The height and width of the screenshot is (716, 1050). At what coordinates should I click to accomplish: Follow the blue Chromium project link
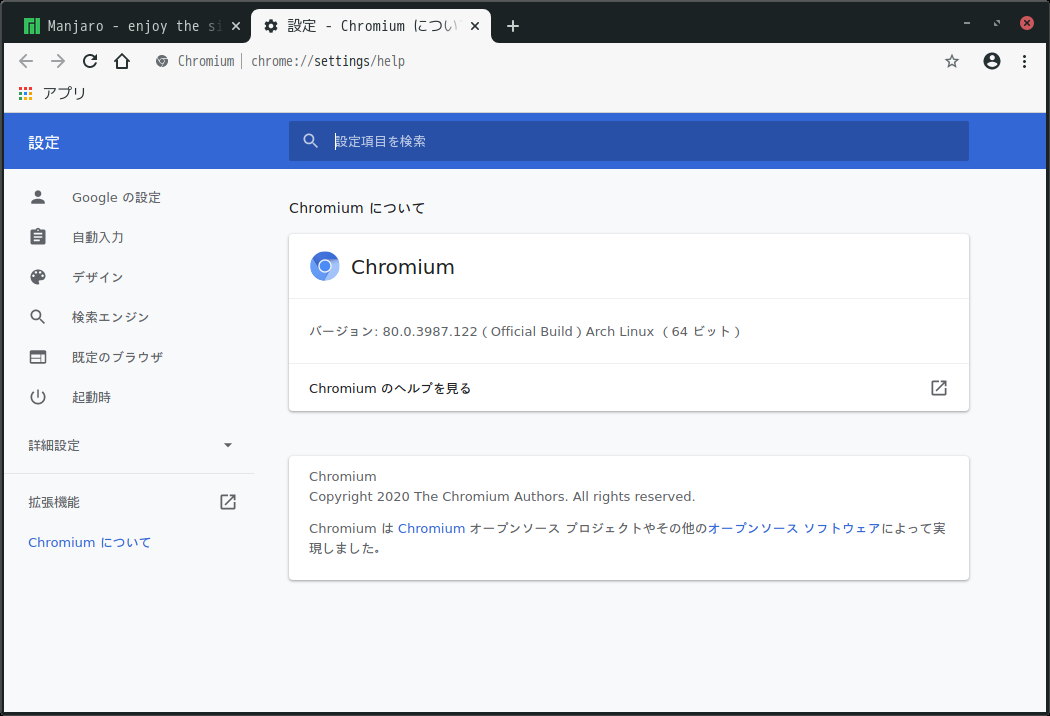(431, 528)
